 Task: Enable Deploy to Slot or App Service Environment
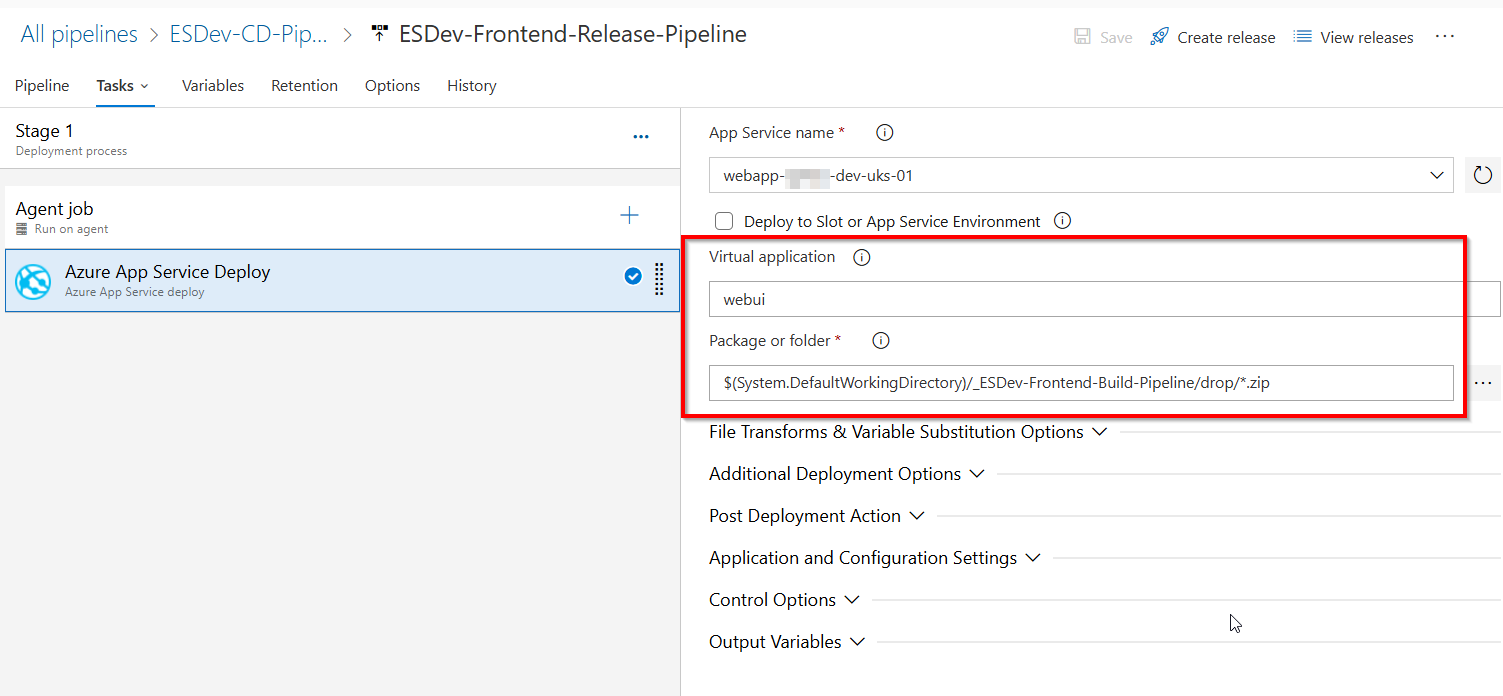coord(725,221)
